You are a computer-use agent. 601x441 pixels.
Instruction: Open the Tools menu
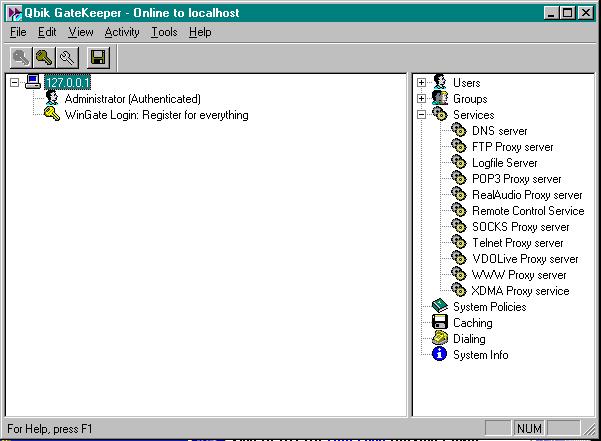point(164,32)
